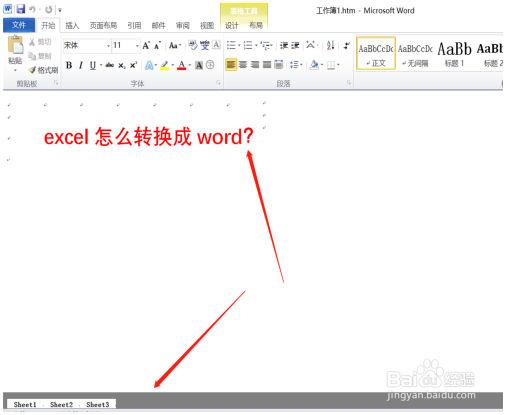Click the Copy (复制) button

pyautogui.click(x=40, y=56)
